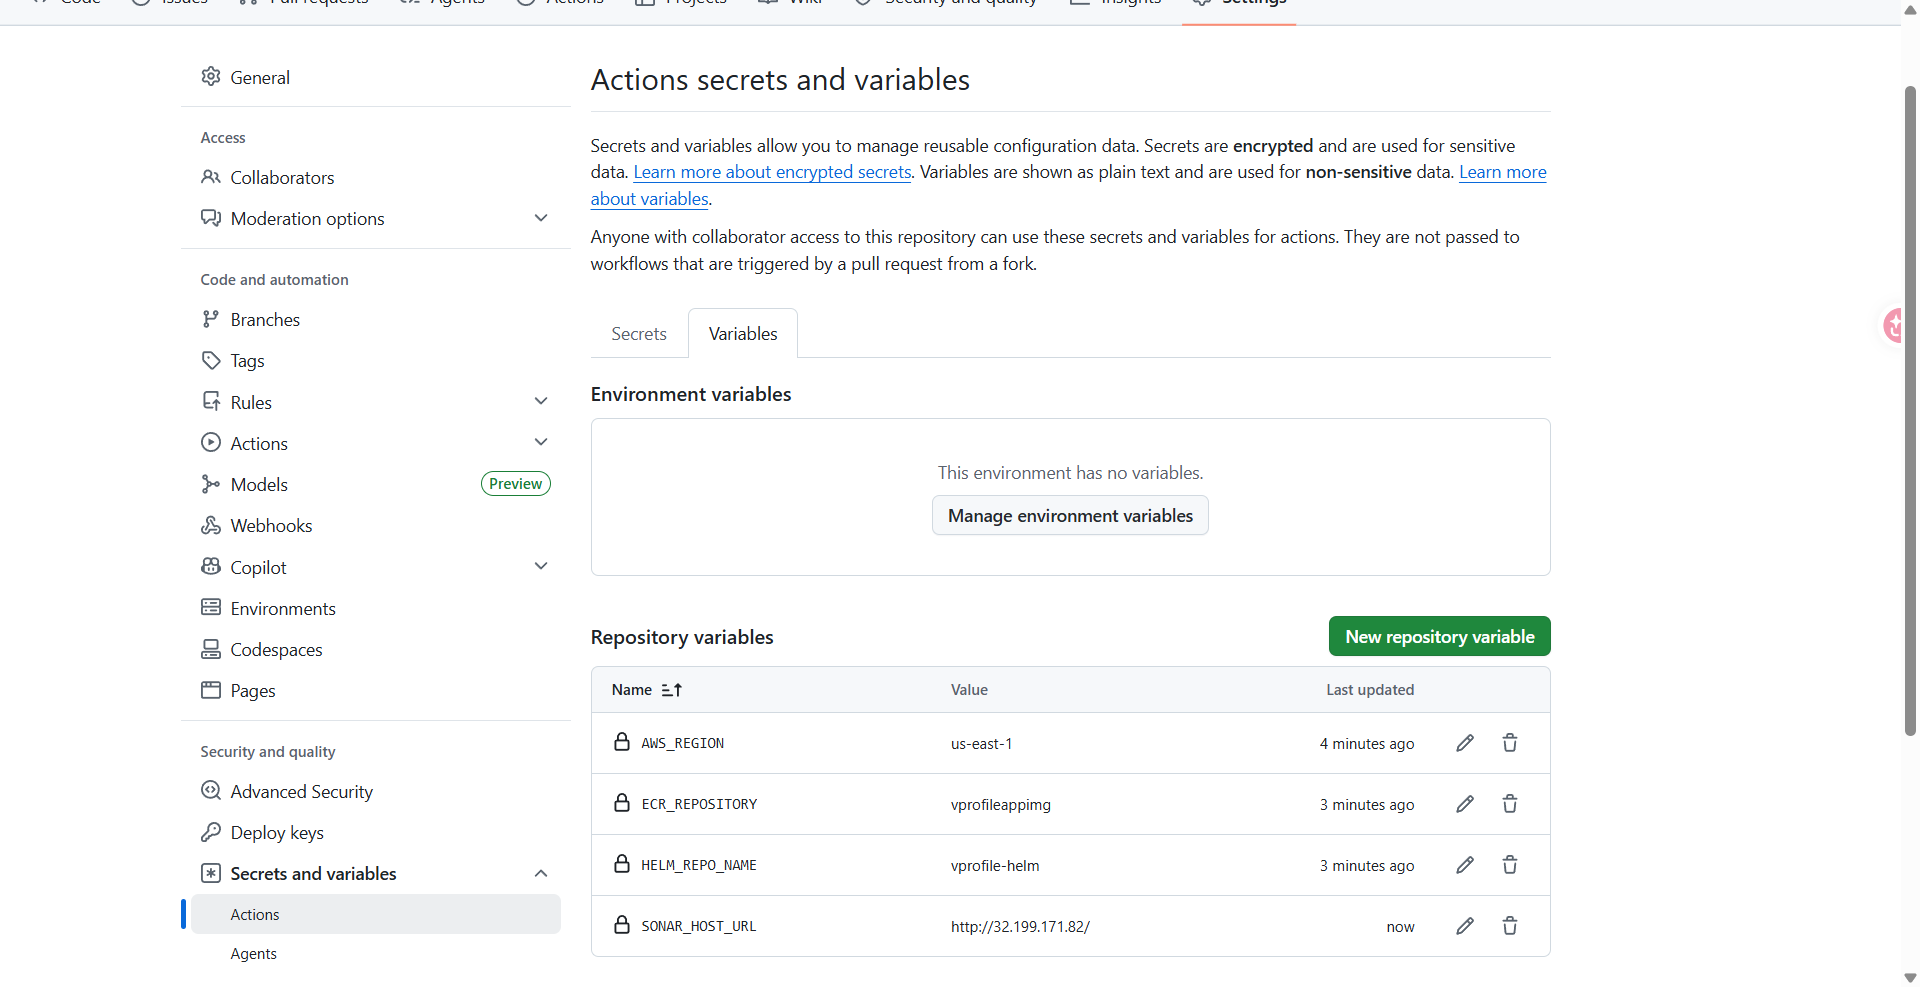Click the Last updated column header
The height and width of the screenshot is (987, 1920).
(1370, 690)
